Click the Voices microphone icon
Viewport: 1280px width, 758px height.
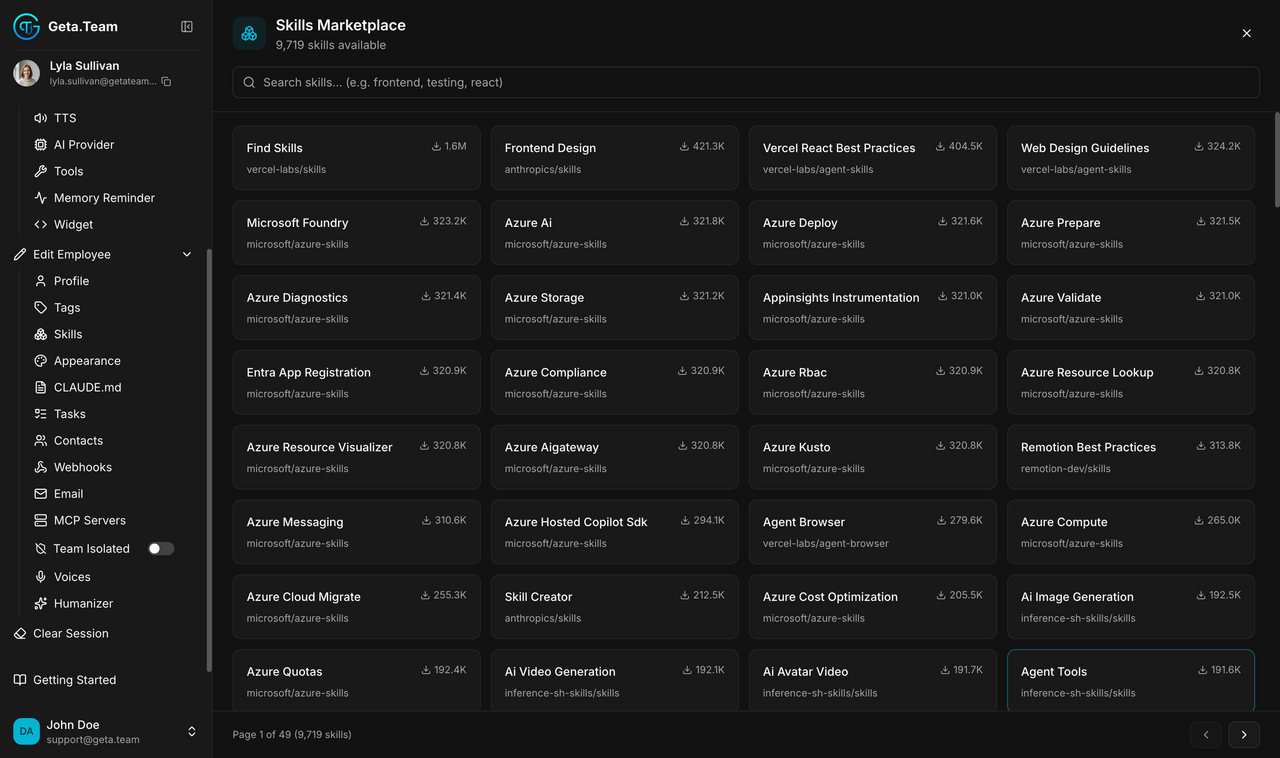[41, 577]
